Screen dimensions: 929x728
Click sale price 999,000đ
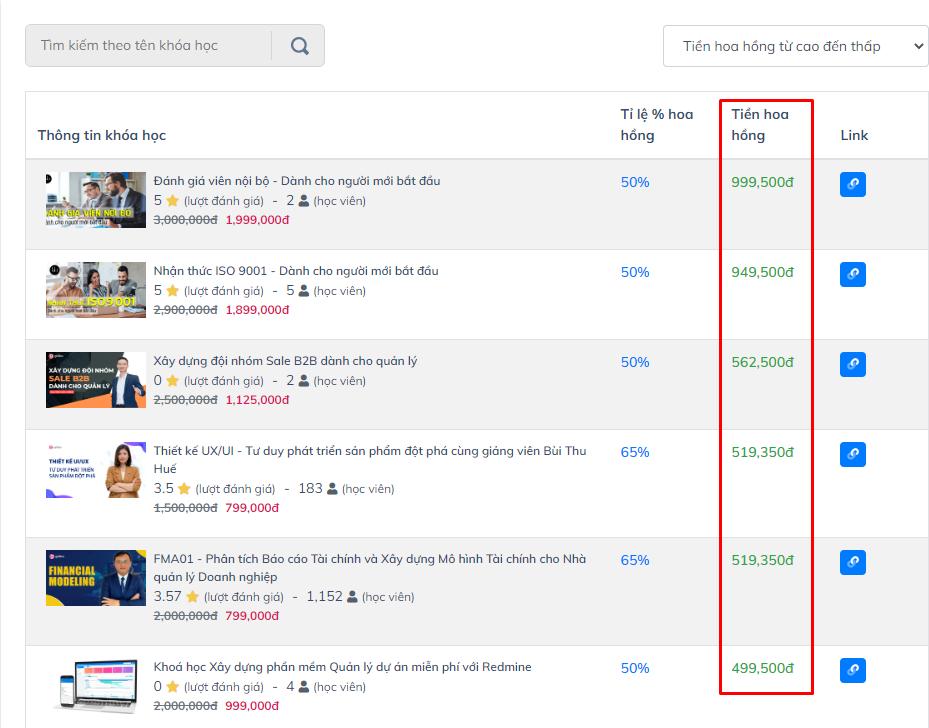pos(252,705)
